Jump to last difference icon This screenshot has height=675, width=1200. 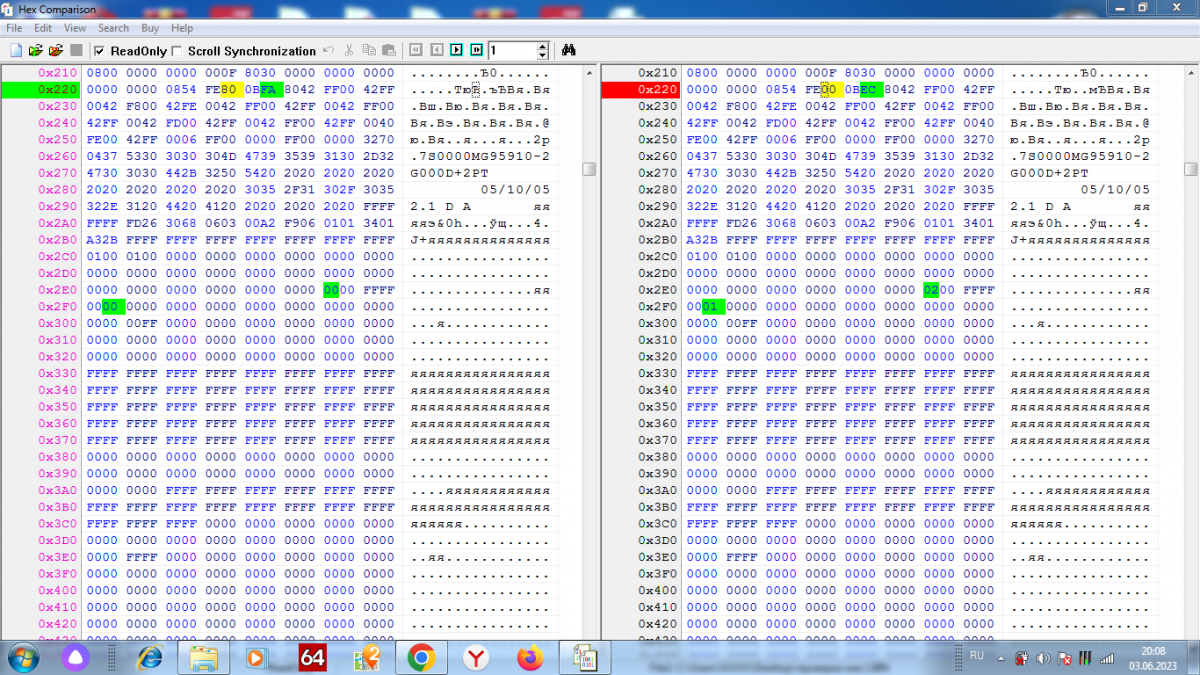coord(477,50)
